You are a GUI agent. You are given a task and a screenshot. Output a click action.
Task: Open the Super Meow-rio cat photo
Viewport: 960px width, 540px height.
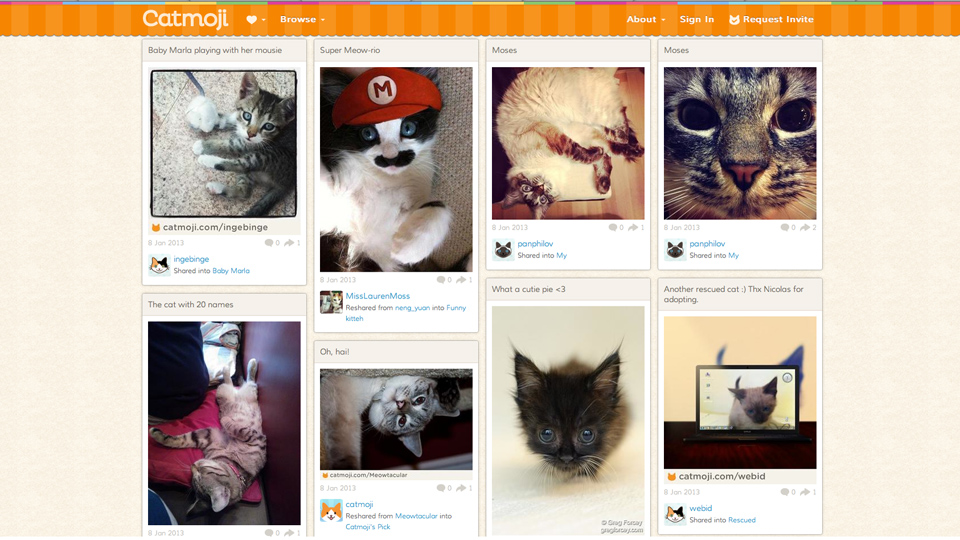coord(396,169)
